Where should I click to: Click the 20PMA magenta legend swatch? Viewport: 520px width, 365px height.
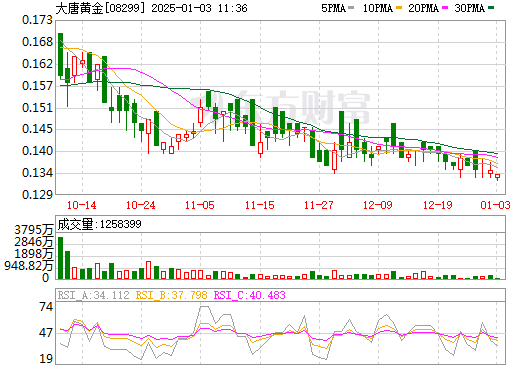pyautogui.click(x=445, y=7)
